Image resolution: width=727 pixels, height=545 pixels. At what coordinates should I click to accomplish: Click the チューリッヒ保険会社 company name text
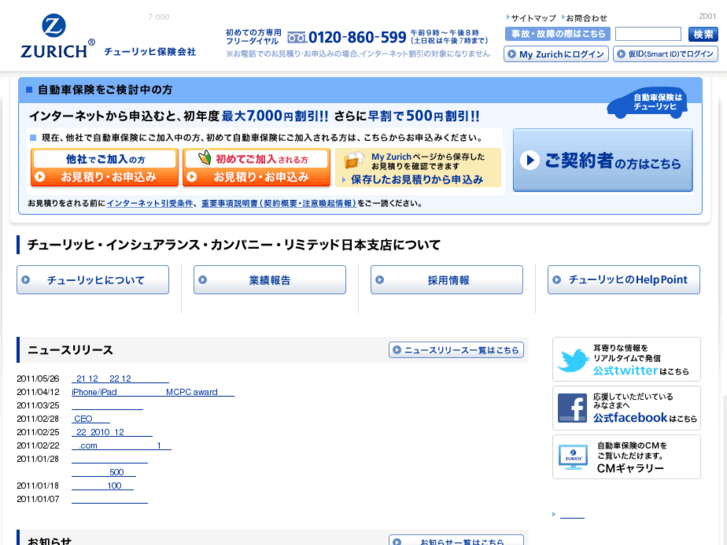click(x=150, y=51)
